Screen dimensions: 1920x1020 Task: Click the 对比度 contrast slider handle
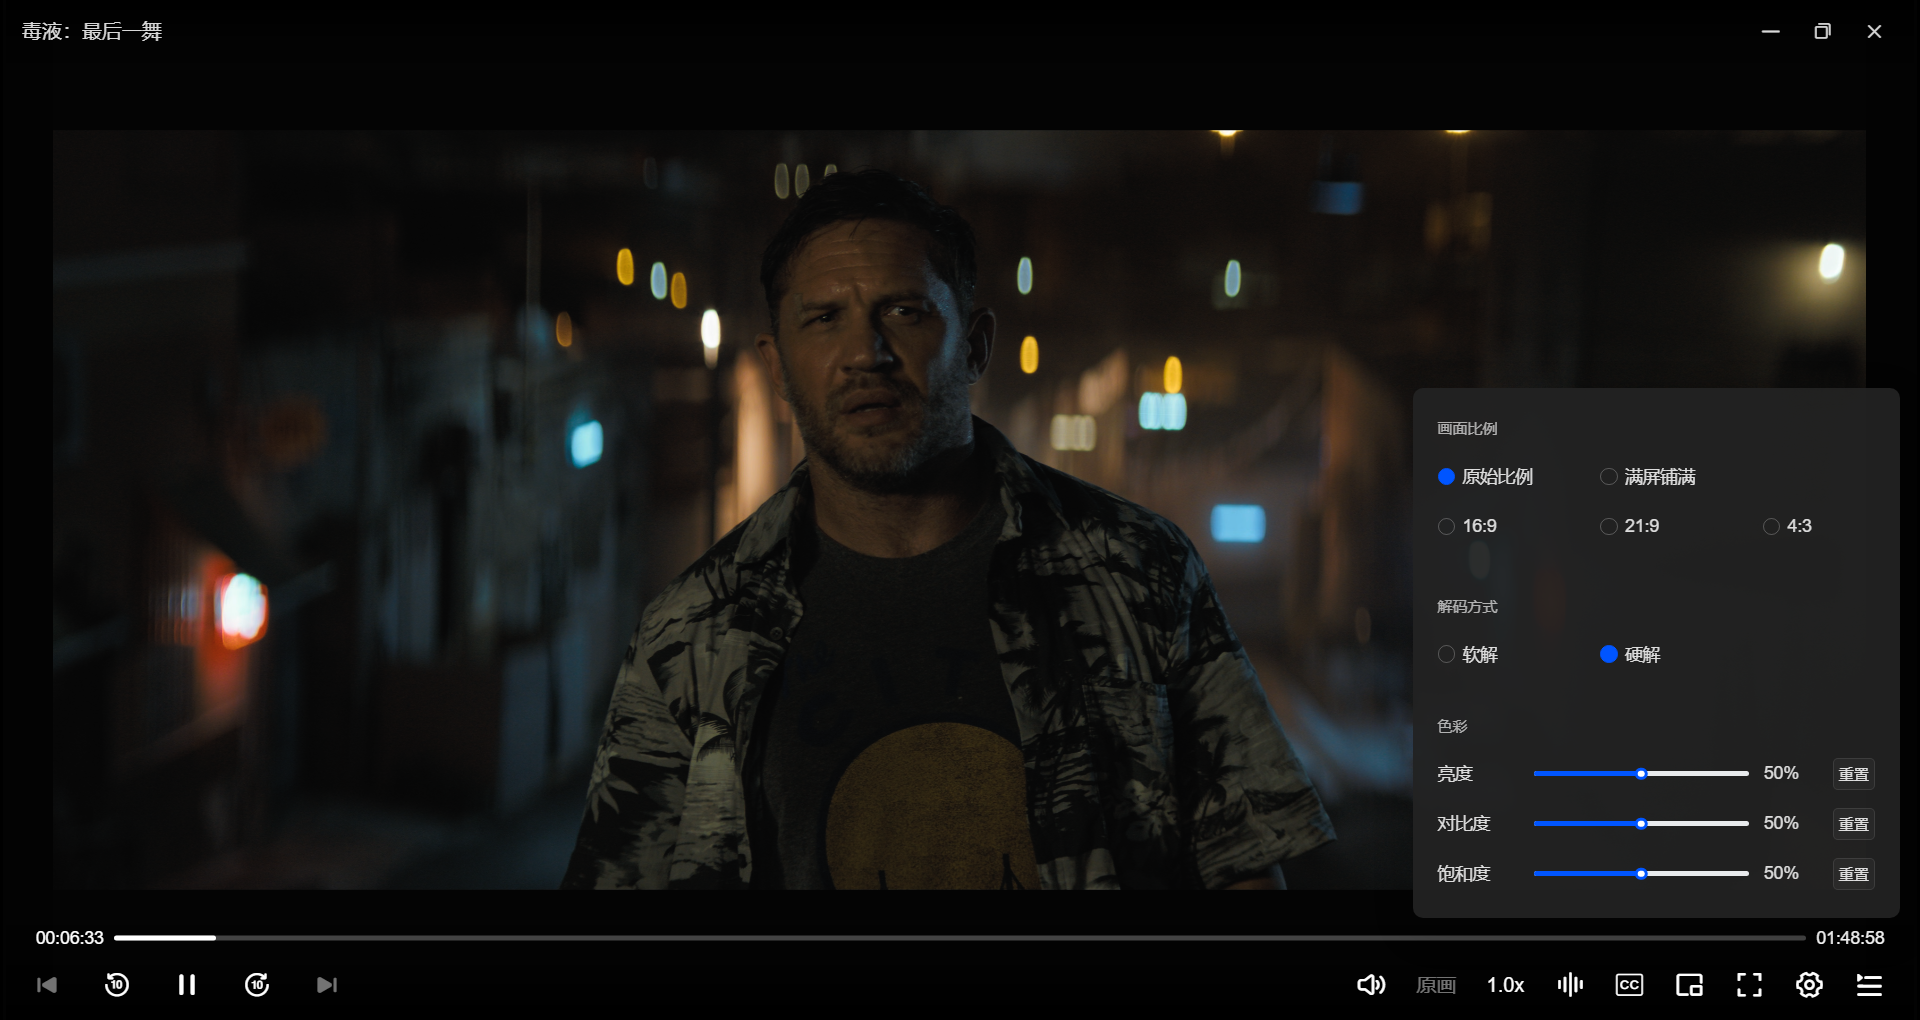[1641, 824]
